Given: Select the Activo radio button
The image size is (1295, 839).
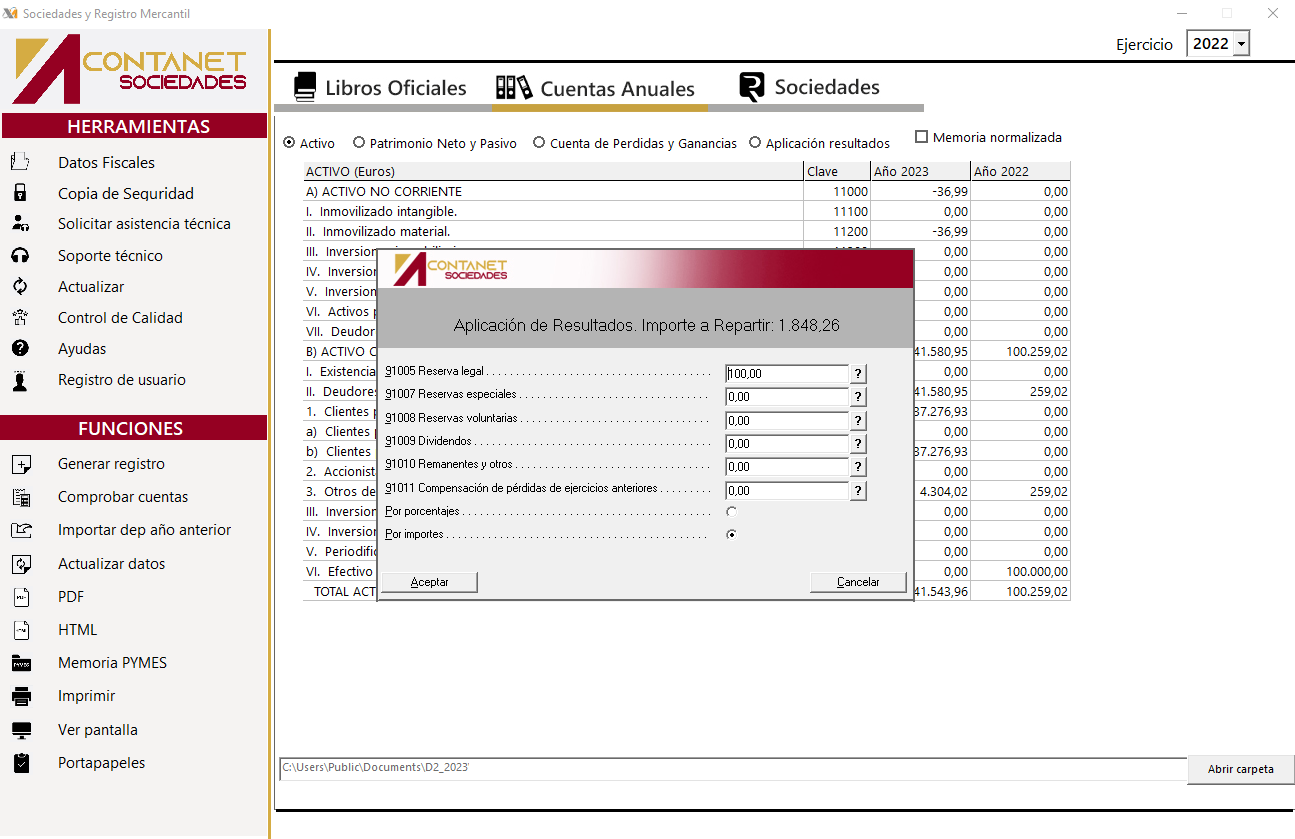Looking at the screenshot, I should click(290, 143).
